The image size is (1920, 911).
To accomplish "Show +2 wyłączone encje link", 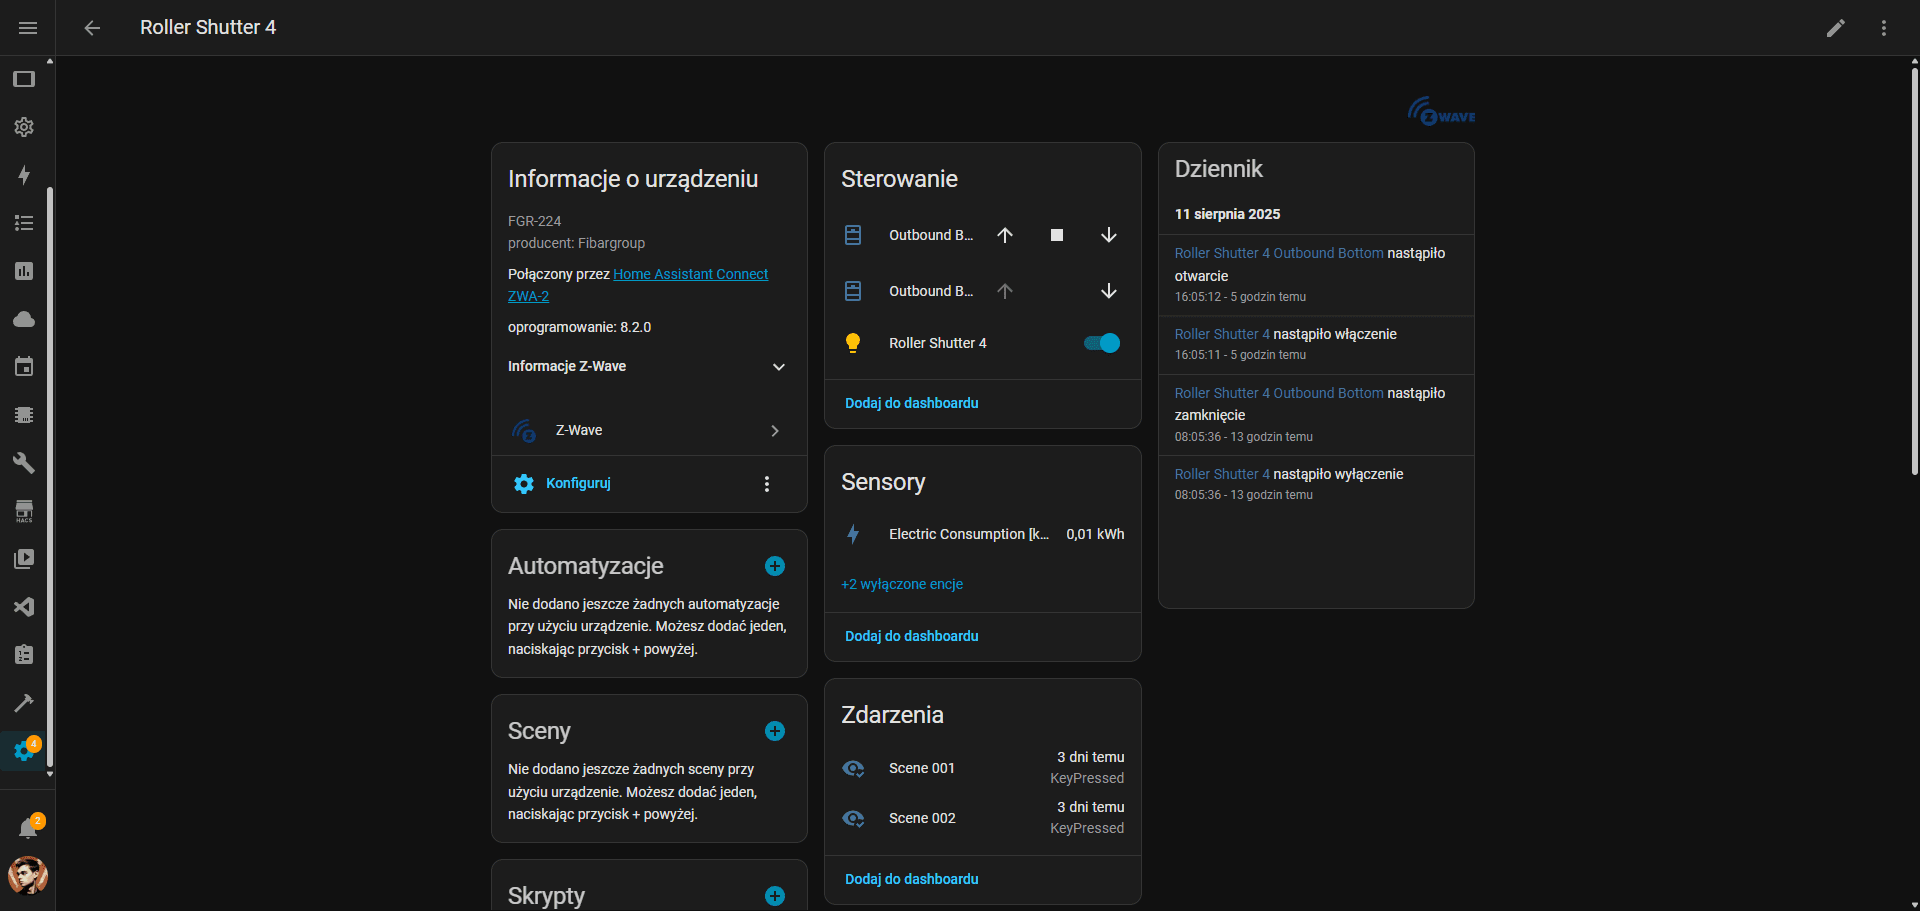I will click(901, 584).
